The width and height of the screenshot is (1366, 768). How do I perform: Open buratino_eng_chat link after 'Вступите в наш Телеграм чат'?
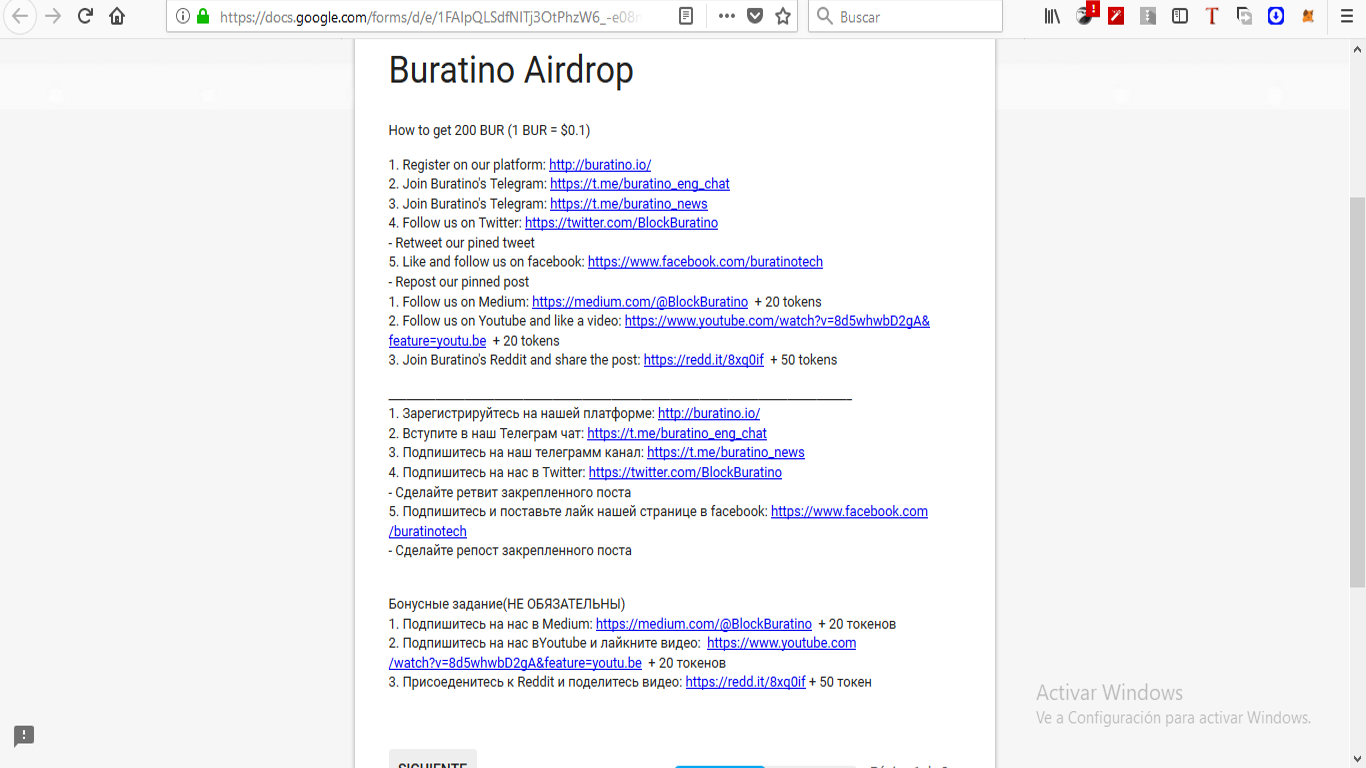pyautogui.click(x=677, y=433)
